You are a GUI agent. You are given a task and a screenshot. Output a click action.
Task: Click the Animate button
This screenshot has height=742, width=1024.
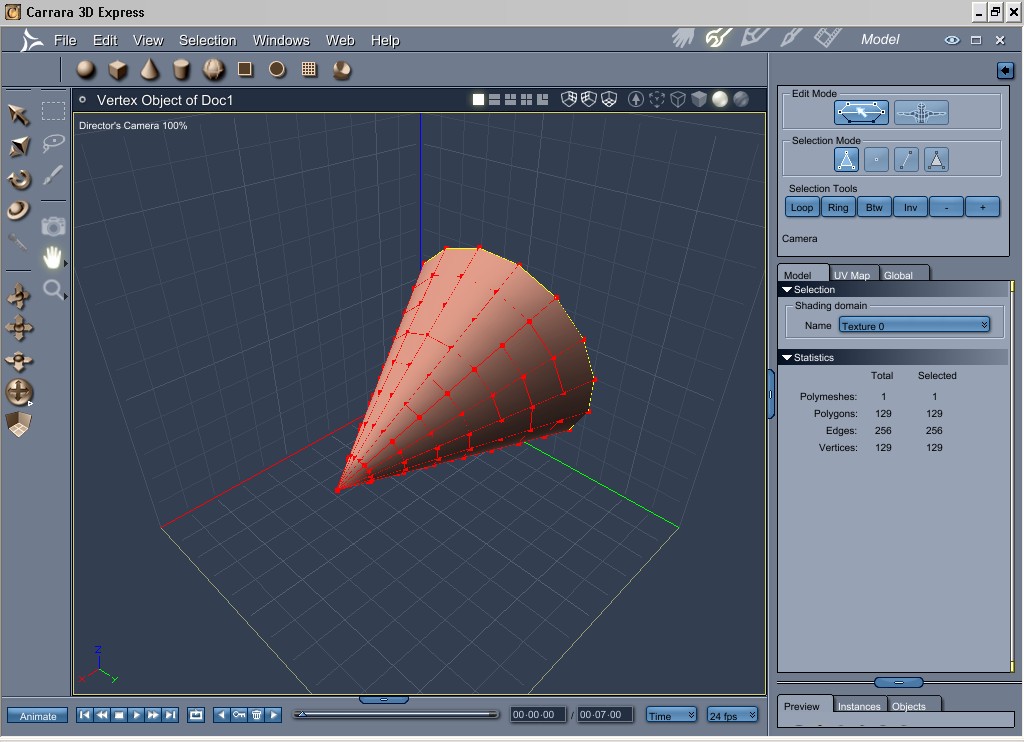[38, 716]
